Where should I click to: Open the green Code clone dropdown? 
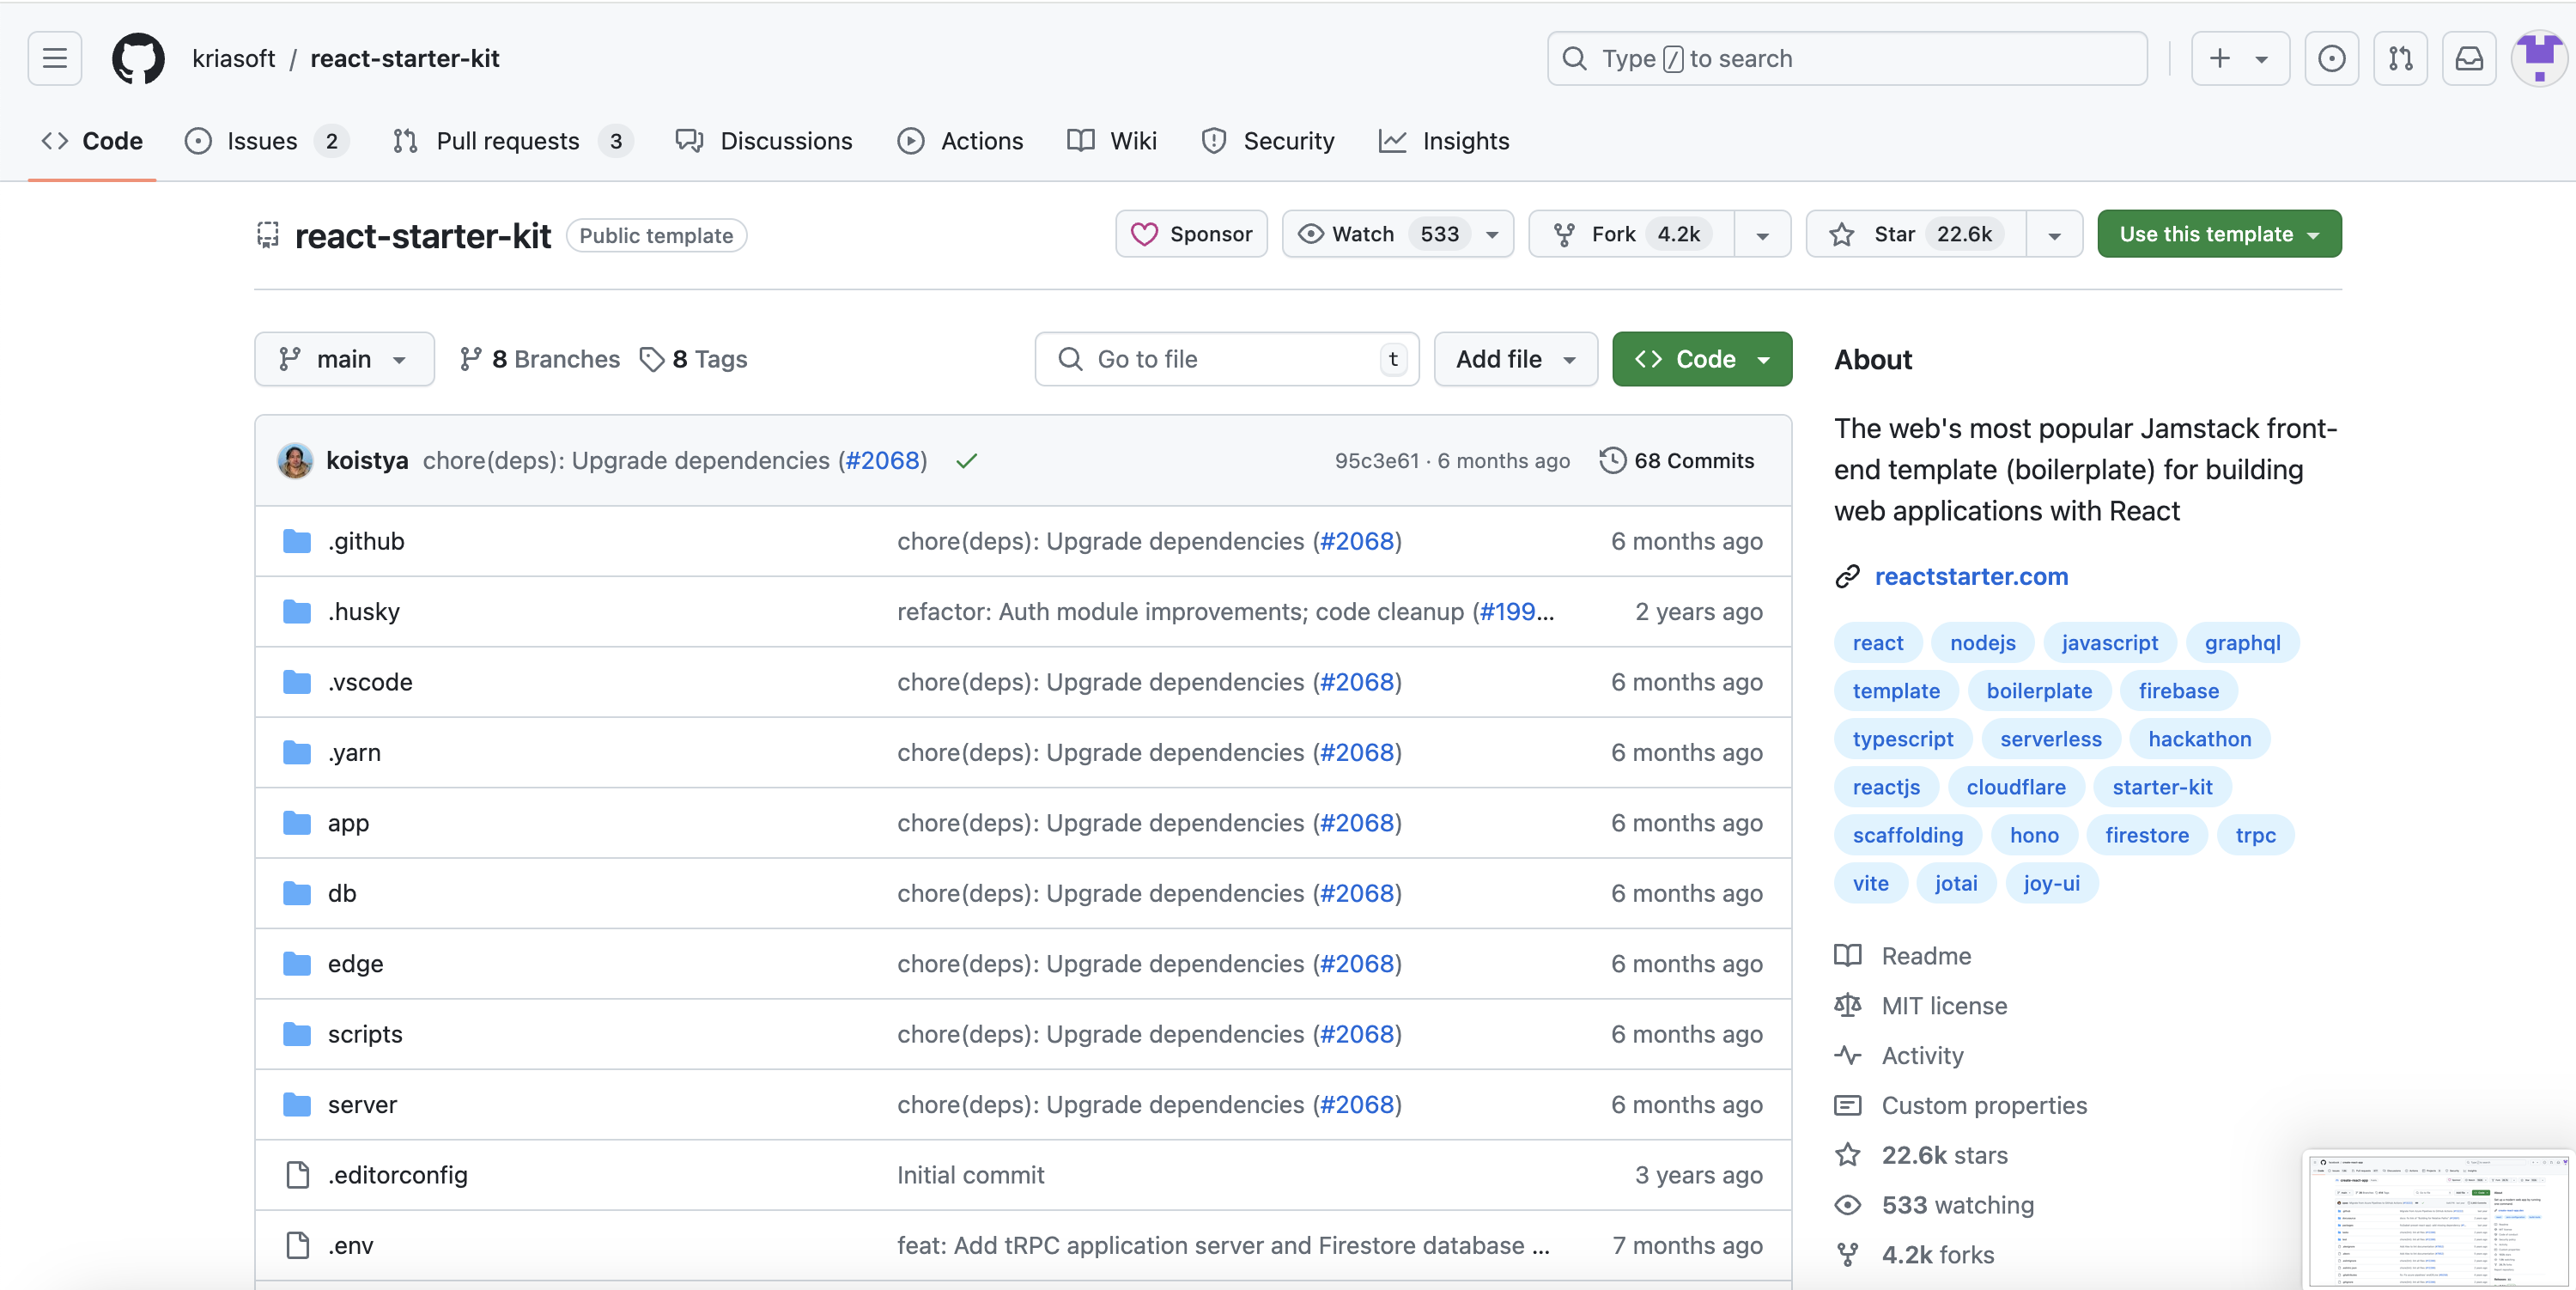pyautogui.click(x=1702, y=359)
